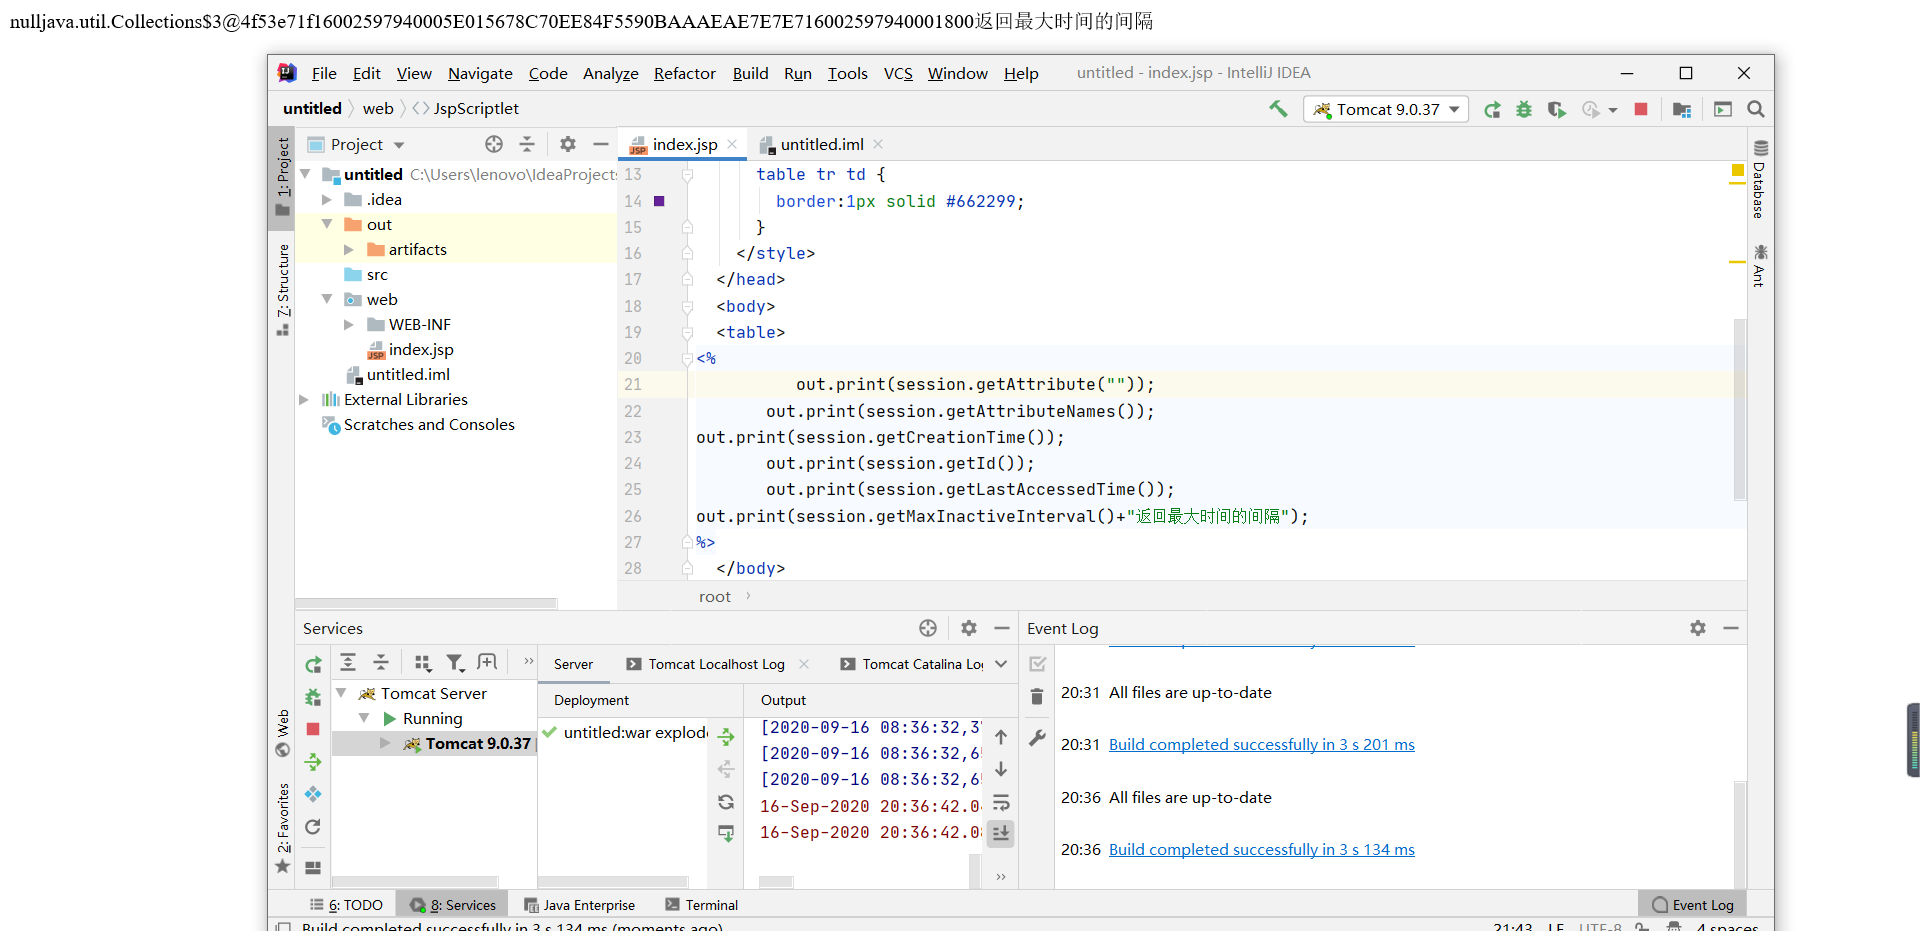Stop the running server from the main toolbar

pos(1641,109)
